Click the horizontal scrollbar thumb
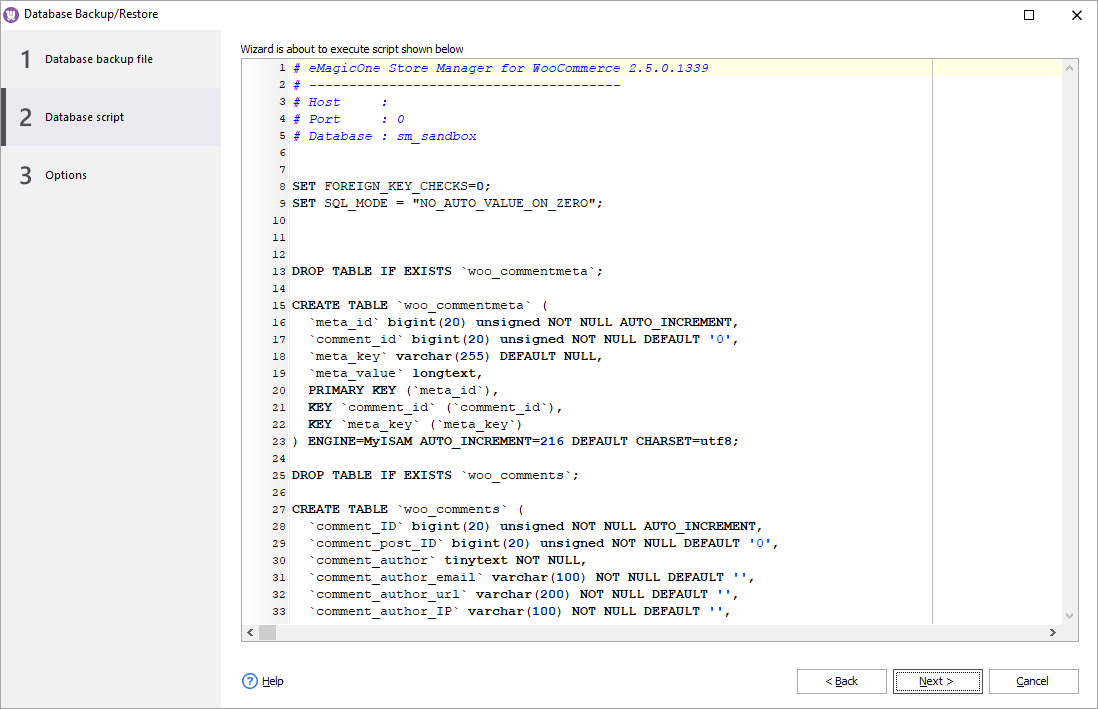The width and height of the screenshot is (1098, 709). tap(267, 633)
